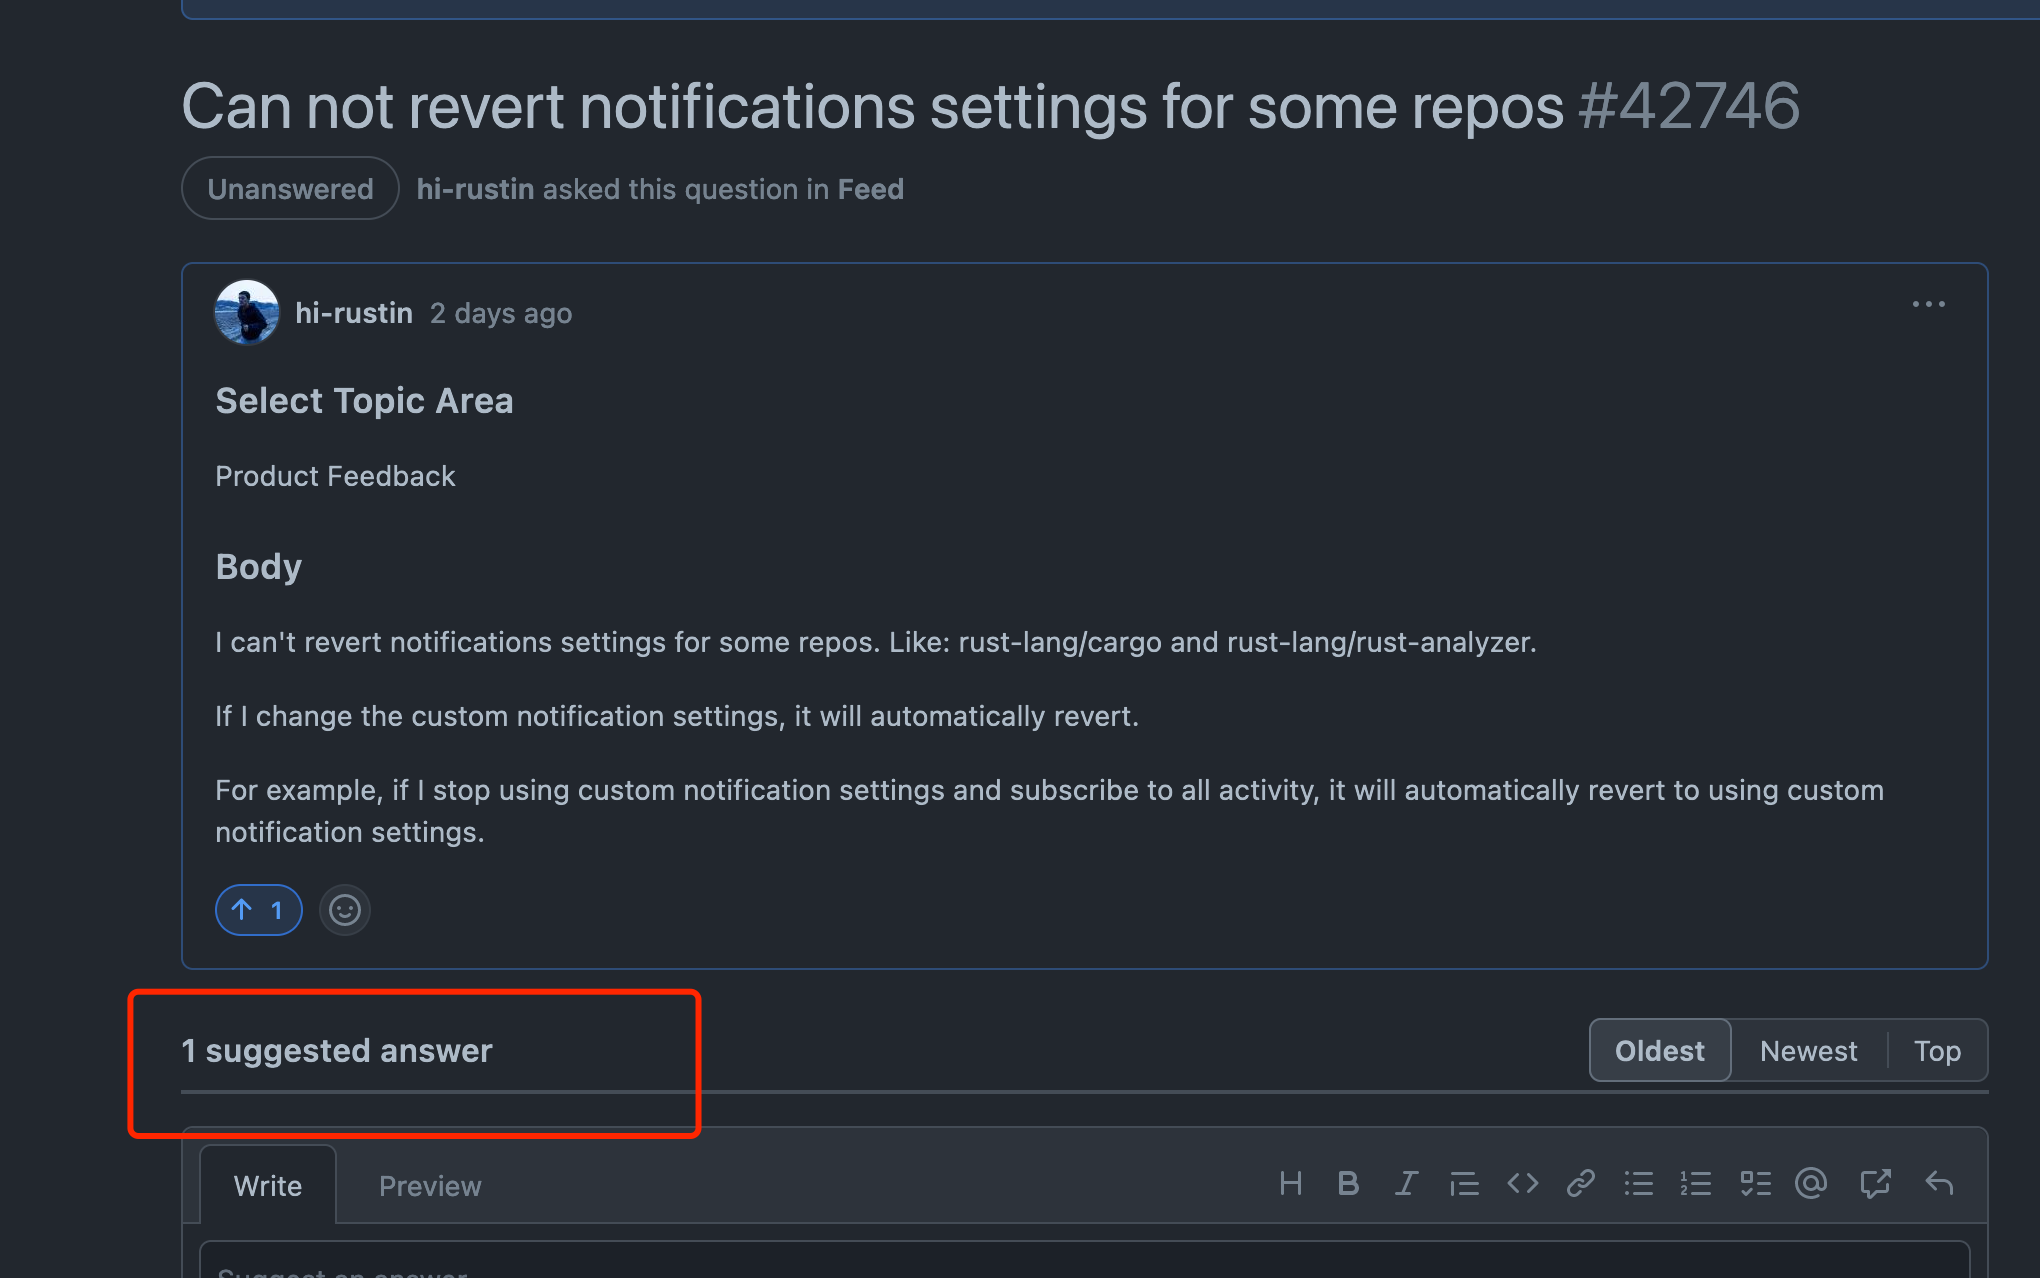The image size is (2040, 1278).
Task: Open hi-rustin's profile avatar
Action: pyautogui.click(x=246, y=312)
